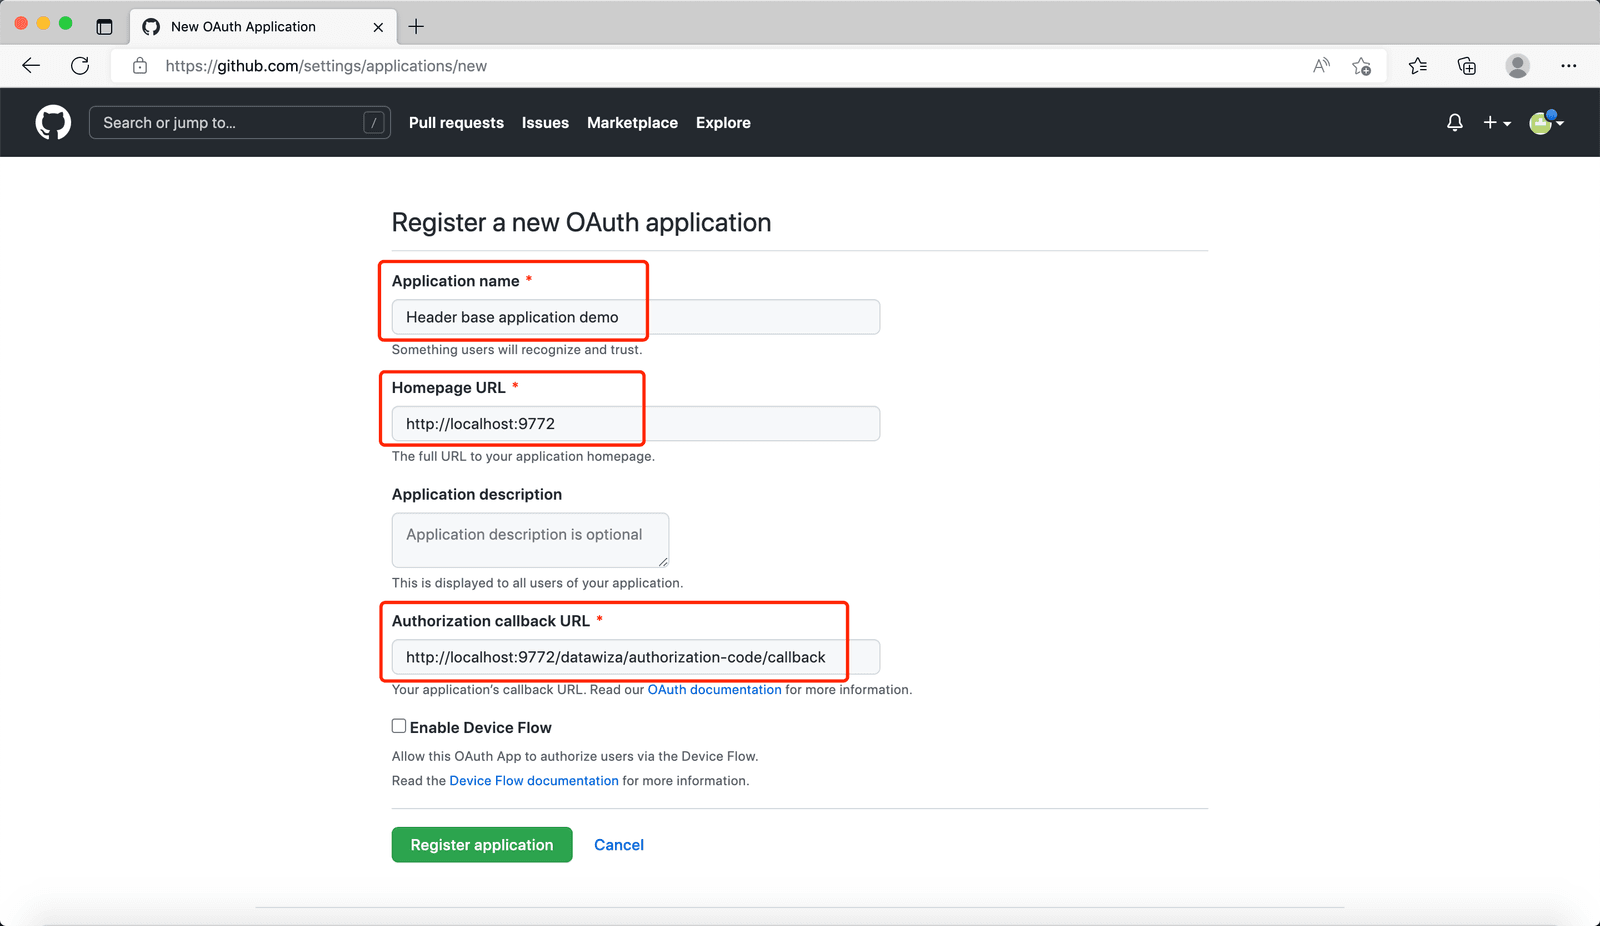Reload the page with the refresh icon
The image size is (1600, 926).
(80, 66)
